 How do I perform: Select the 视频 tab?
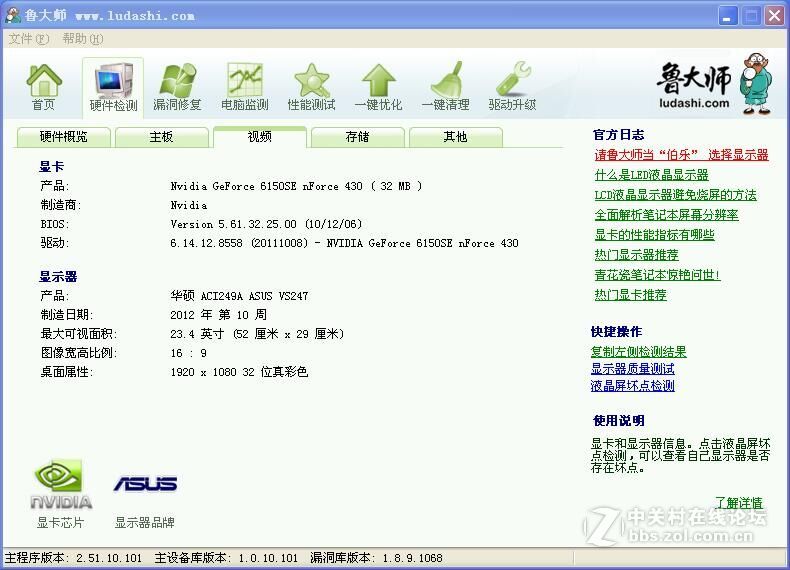pos(260,137)
